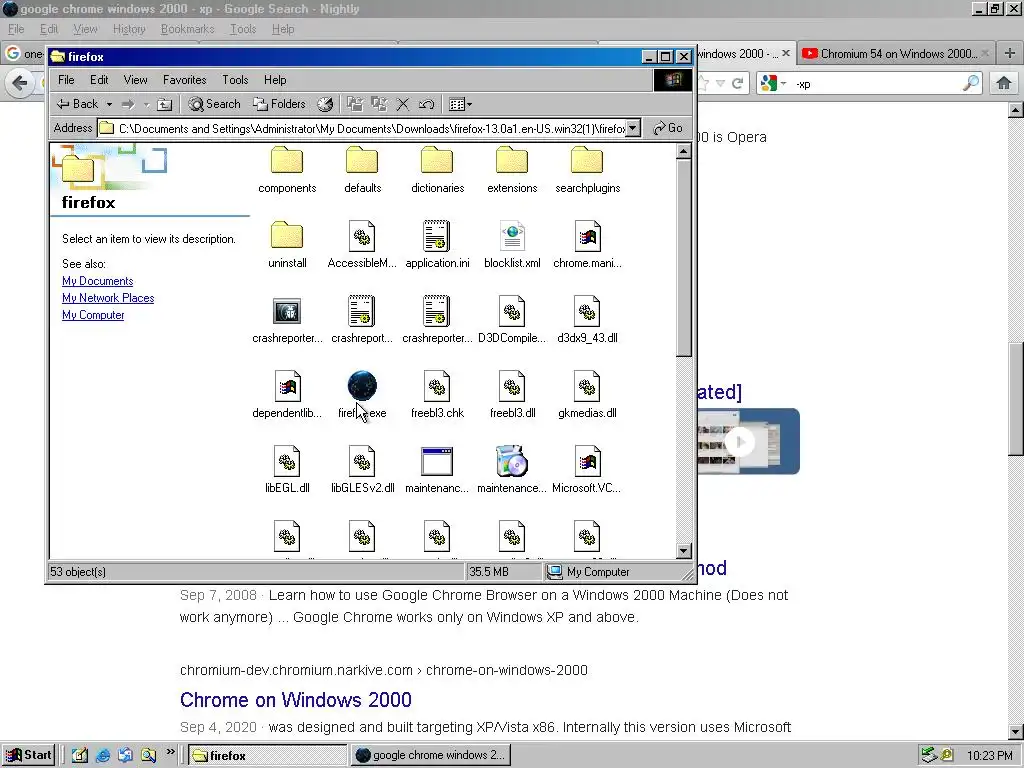1024x768 pixels.
Task: Open the History menu in Nightly
Action: point(129,29)
